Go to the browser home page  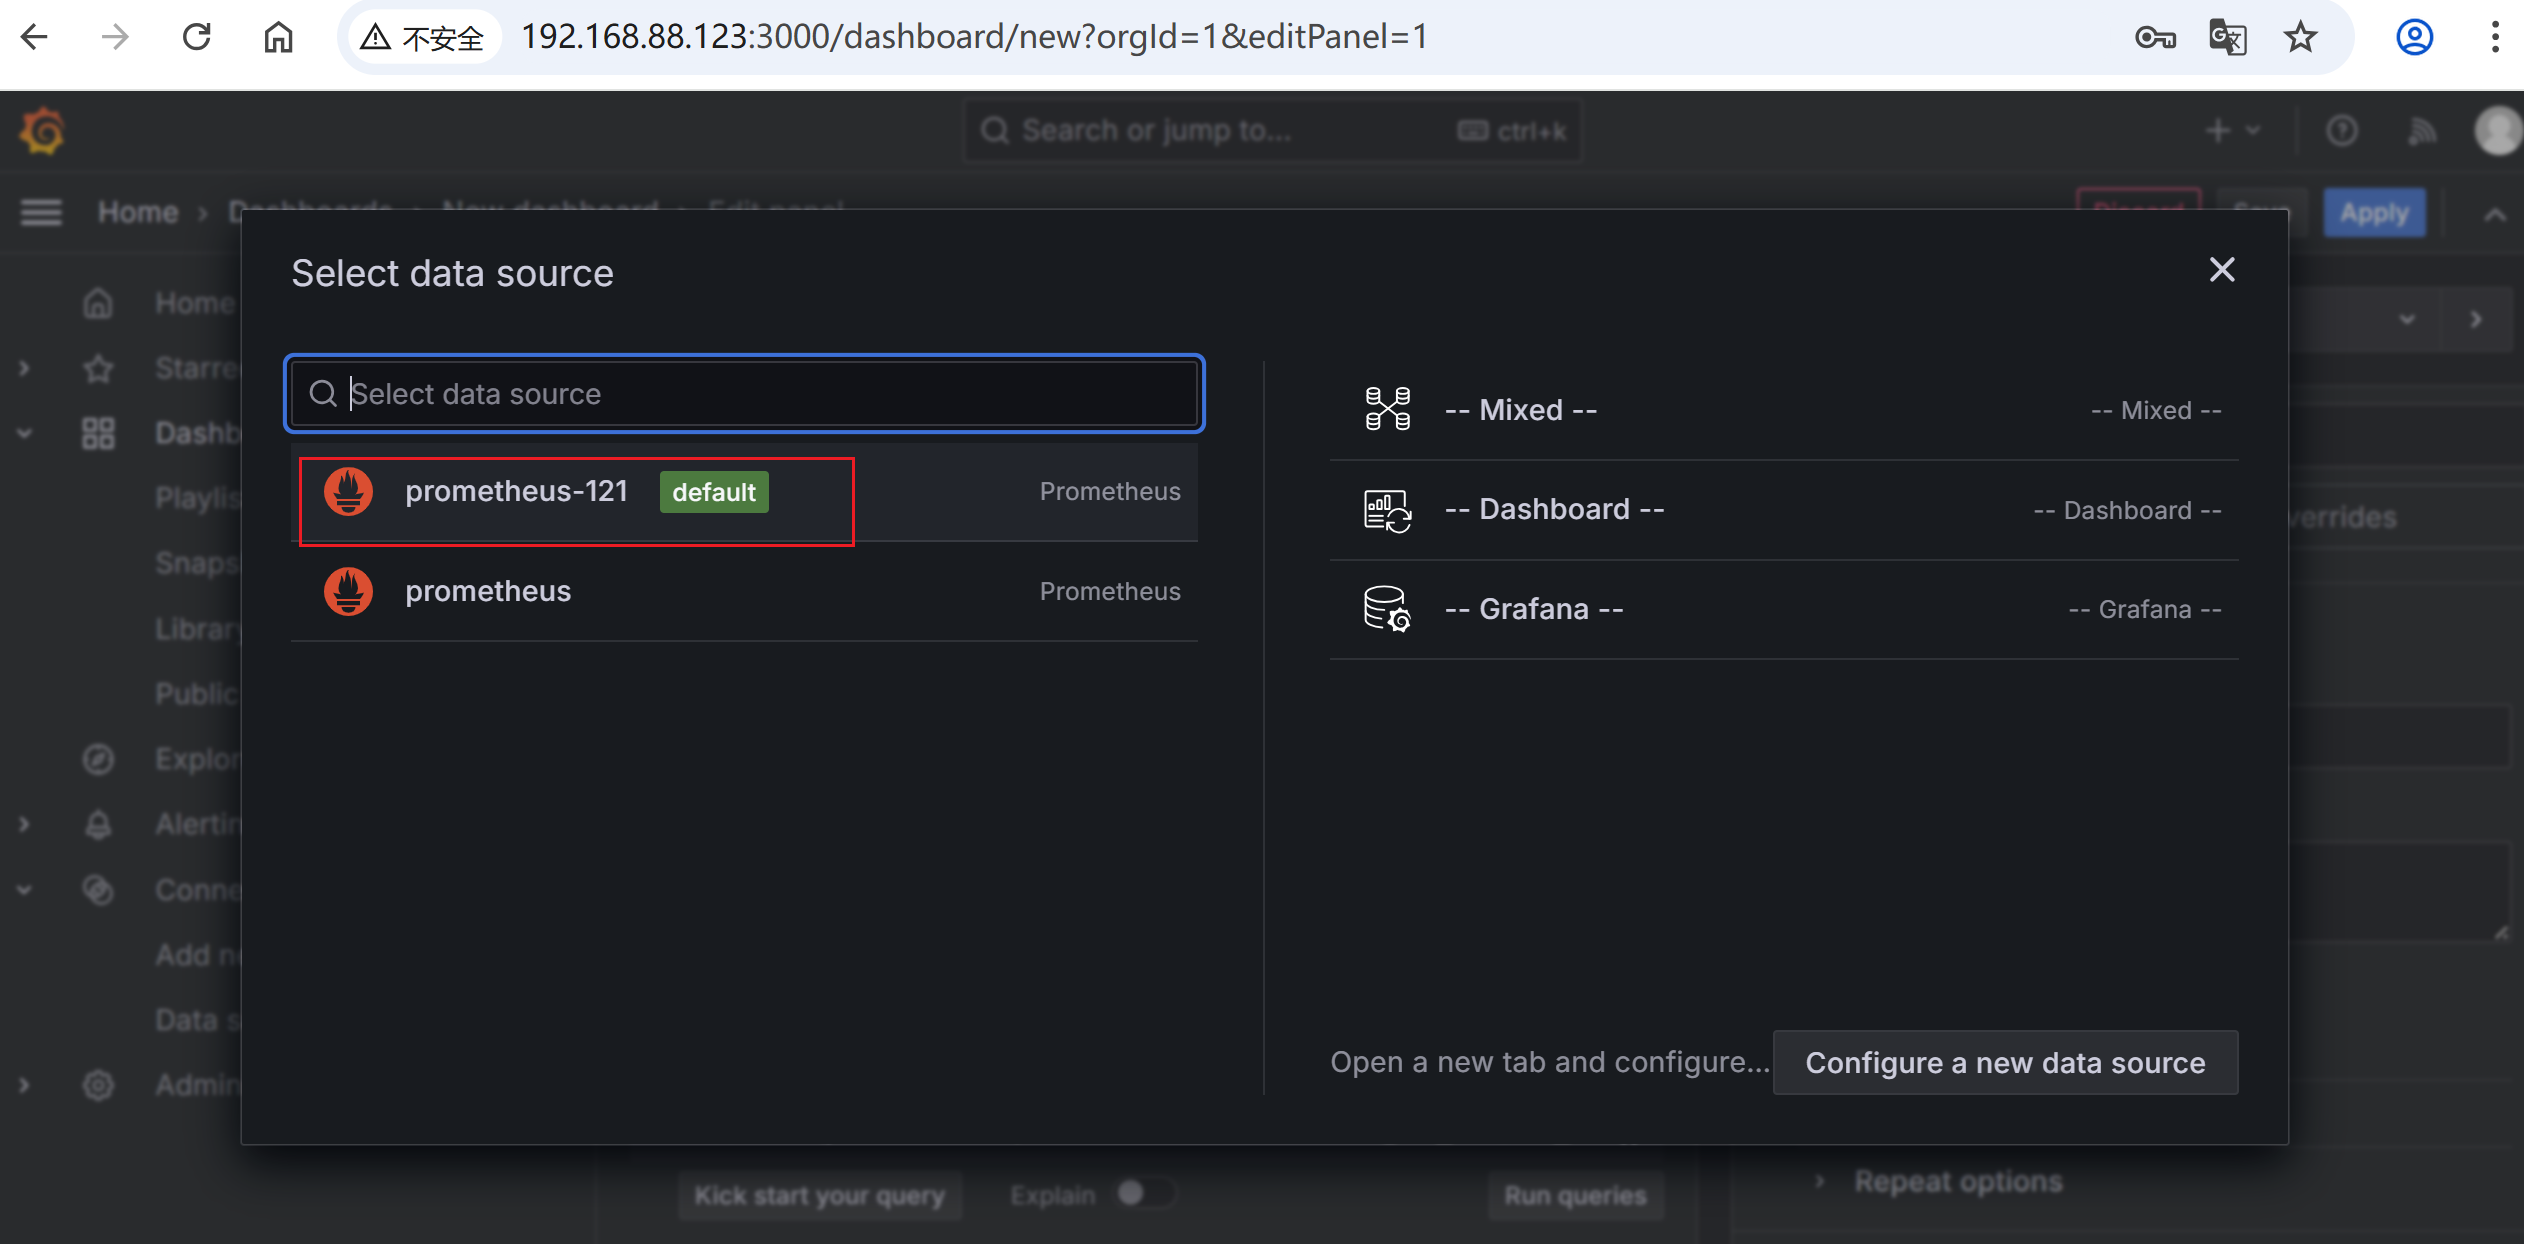(x=278, y=37)
